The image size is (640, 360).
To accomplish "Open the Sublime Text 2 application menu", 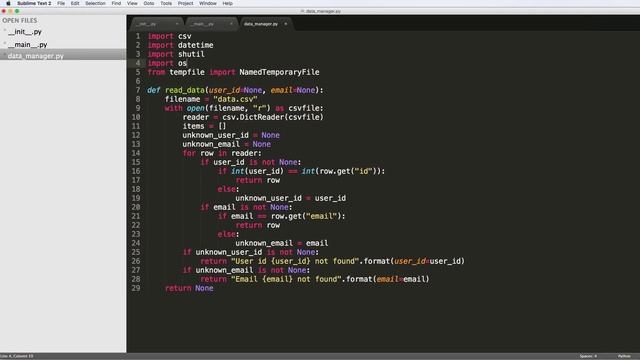I will (34, 3).
